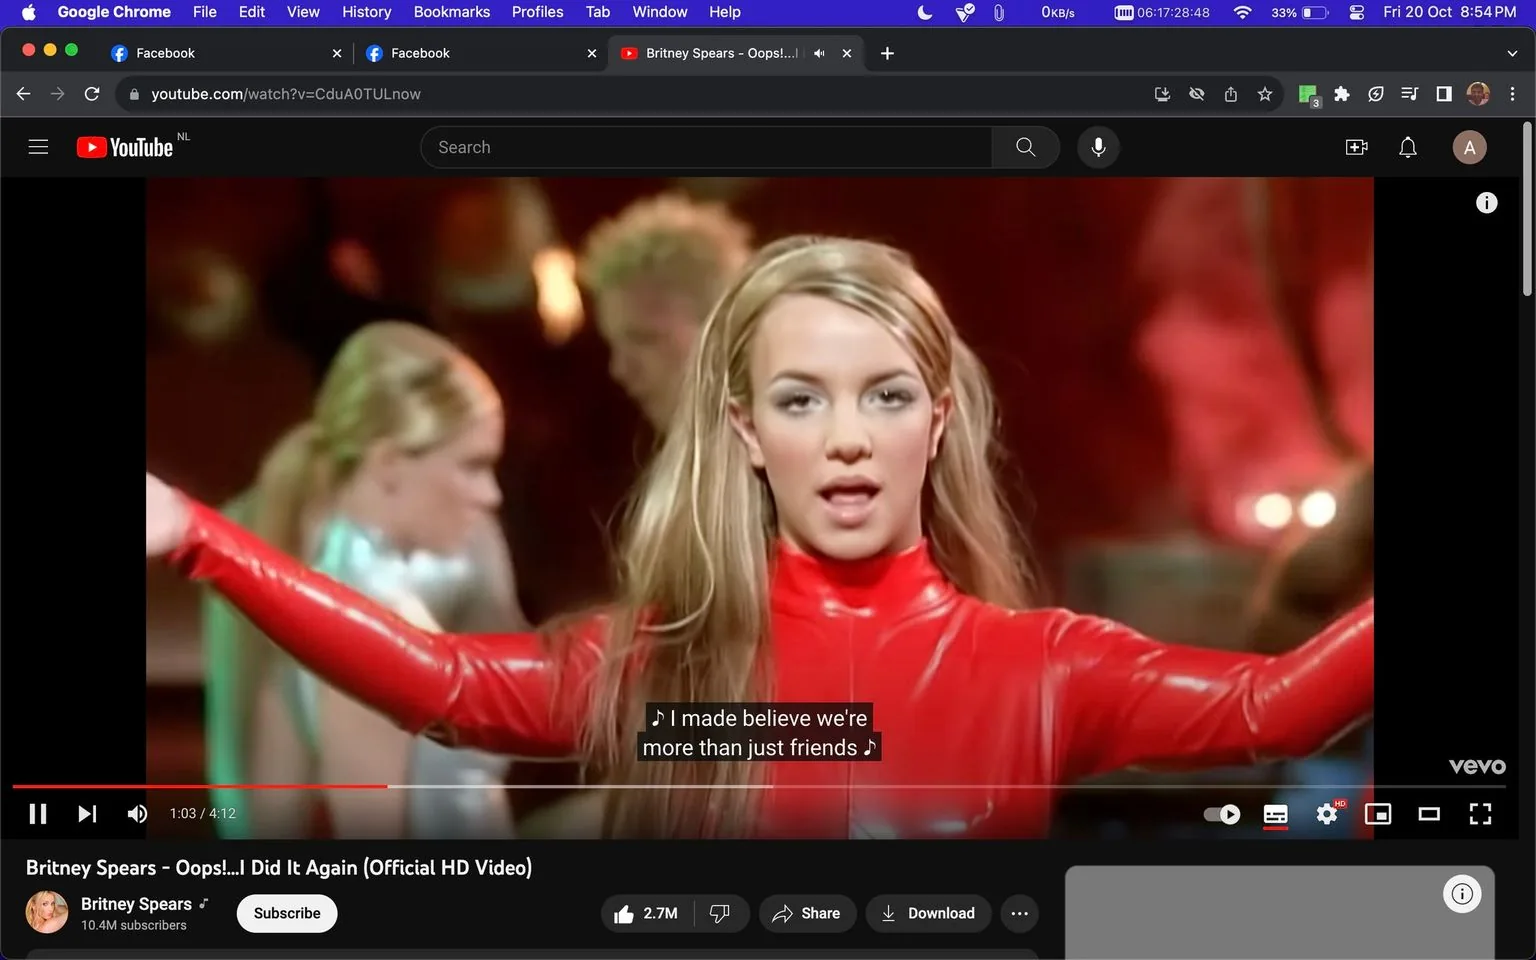Toggle Autoplay off in the player
1536x960 pixels.
coord(1220,813)
